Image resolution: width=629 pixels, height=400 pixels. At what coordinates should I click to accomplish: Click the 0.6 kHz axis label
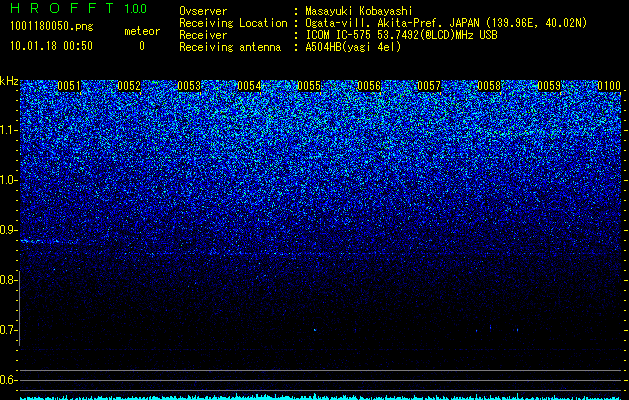tap(8, 380)
